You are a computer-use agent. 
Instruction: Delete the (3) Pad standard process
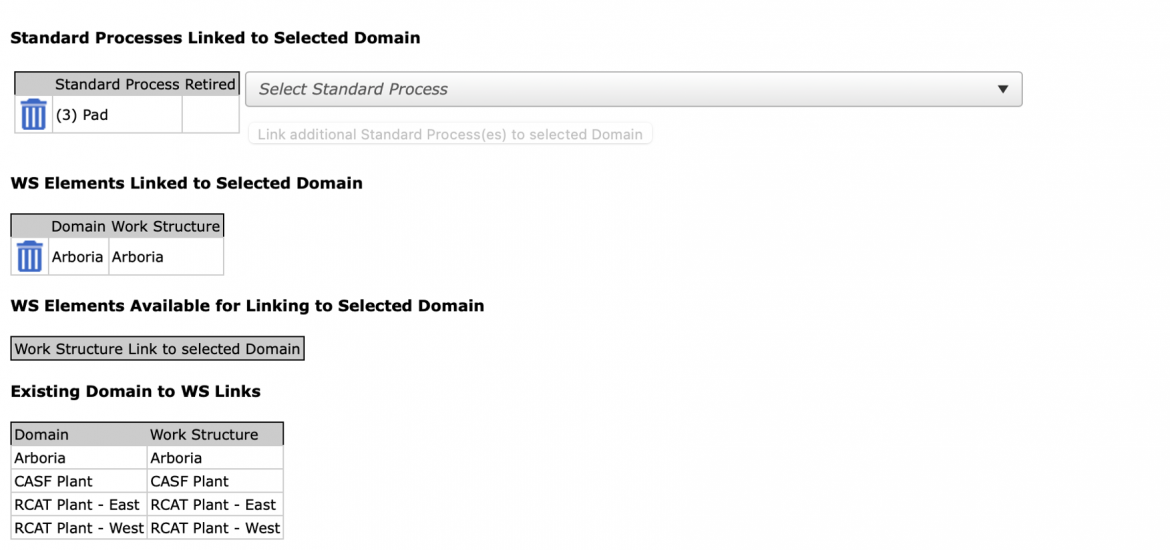(x=34, y=115)
